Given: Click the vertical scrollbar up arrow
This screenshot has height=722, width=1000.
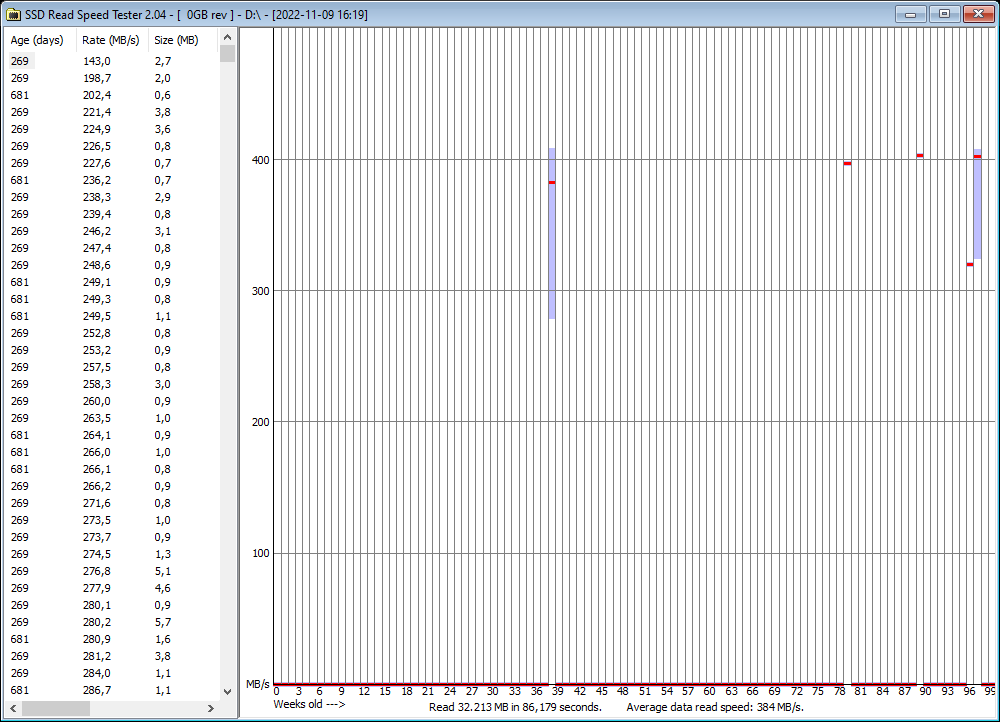Looking at the screenshot, I should click(227, 36).
